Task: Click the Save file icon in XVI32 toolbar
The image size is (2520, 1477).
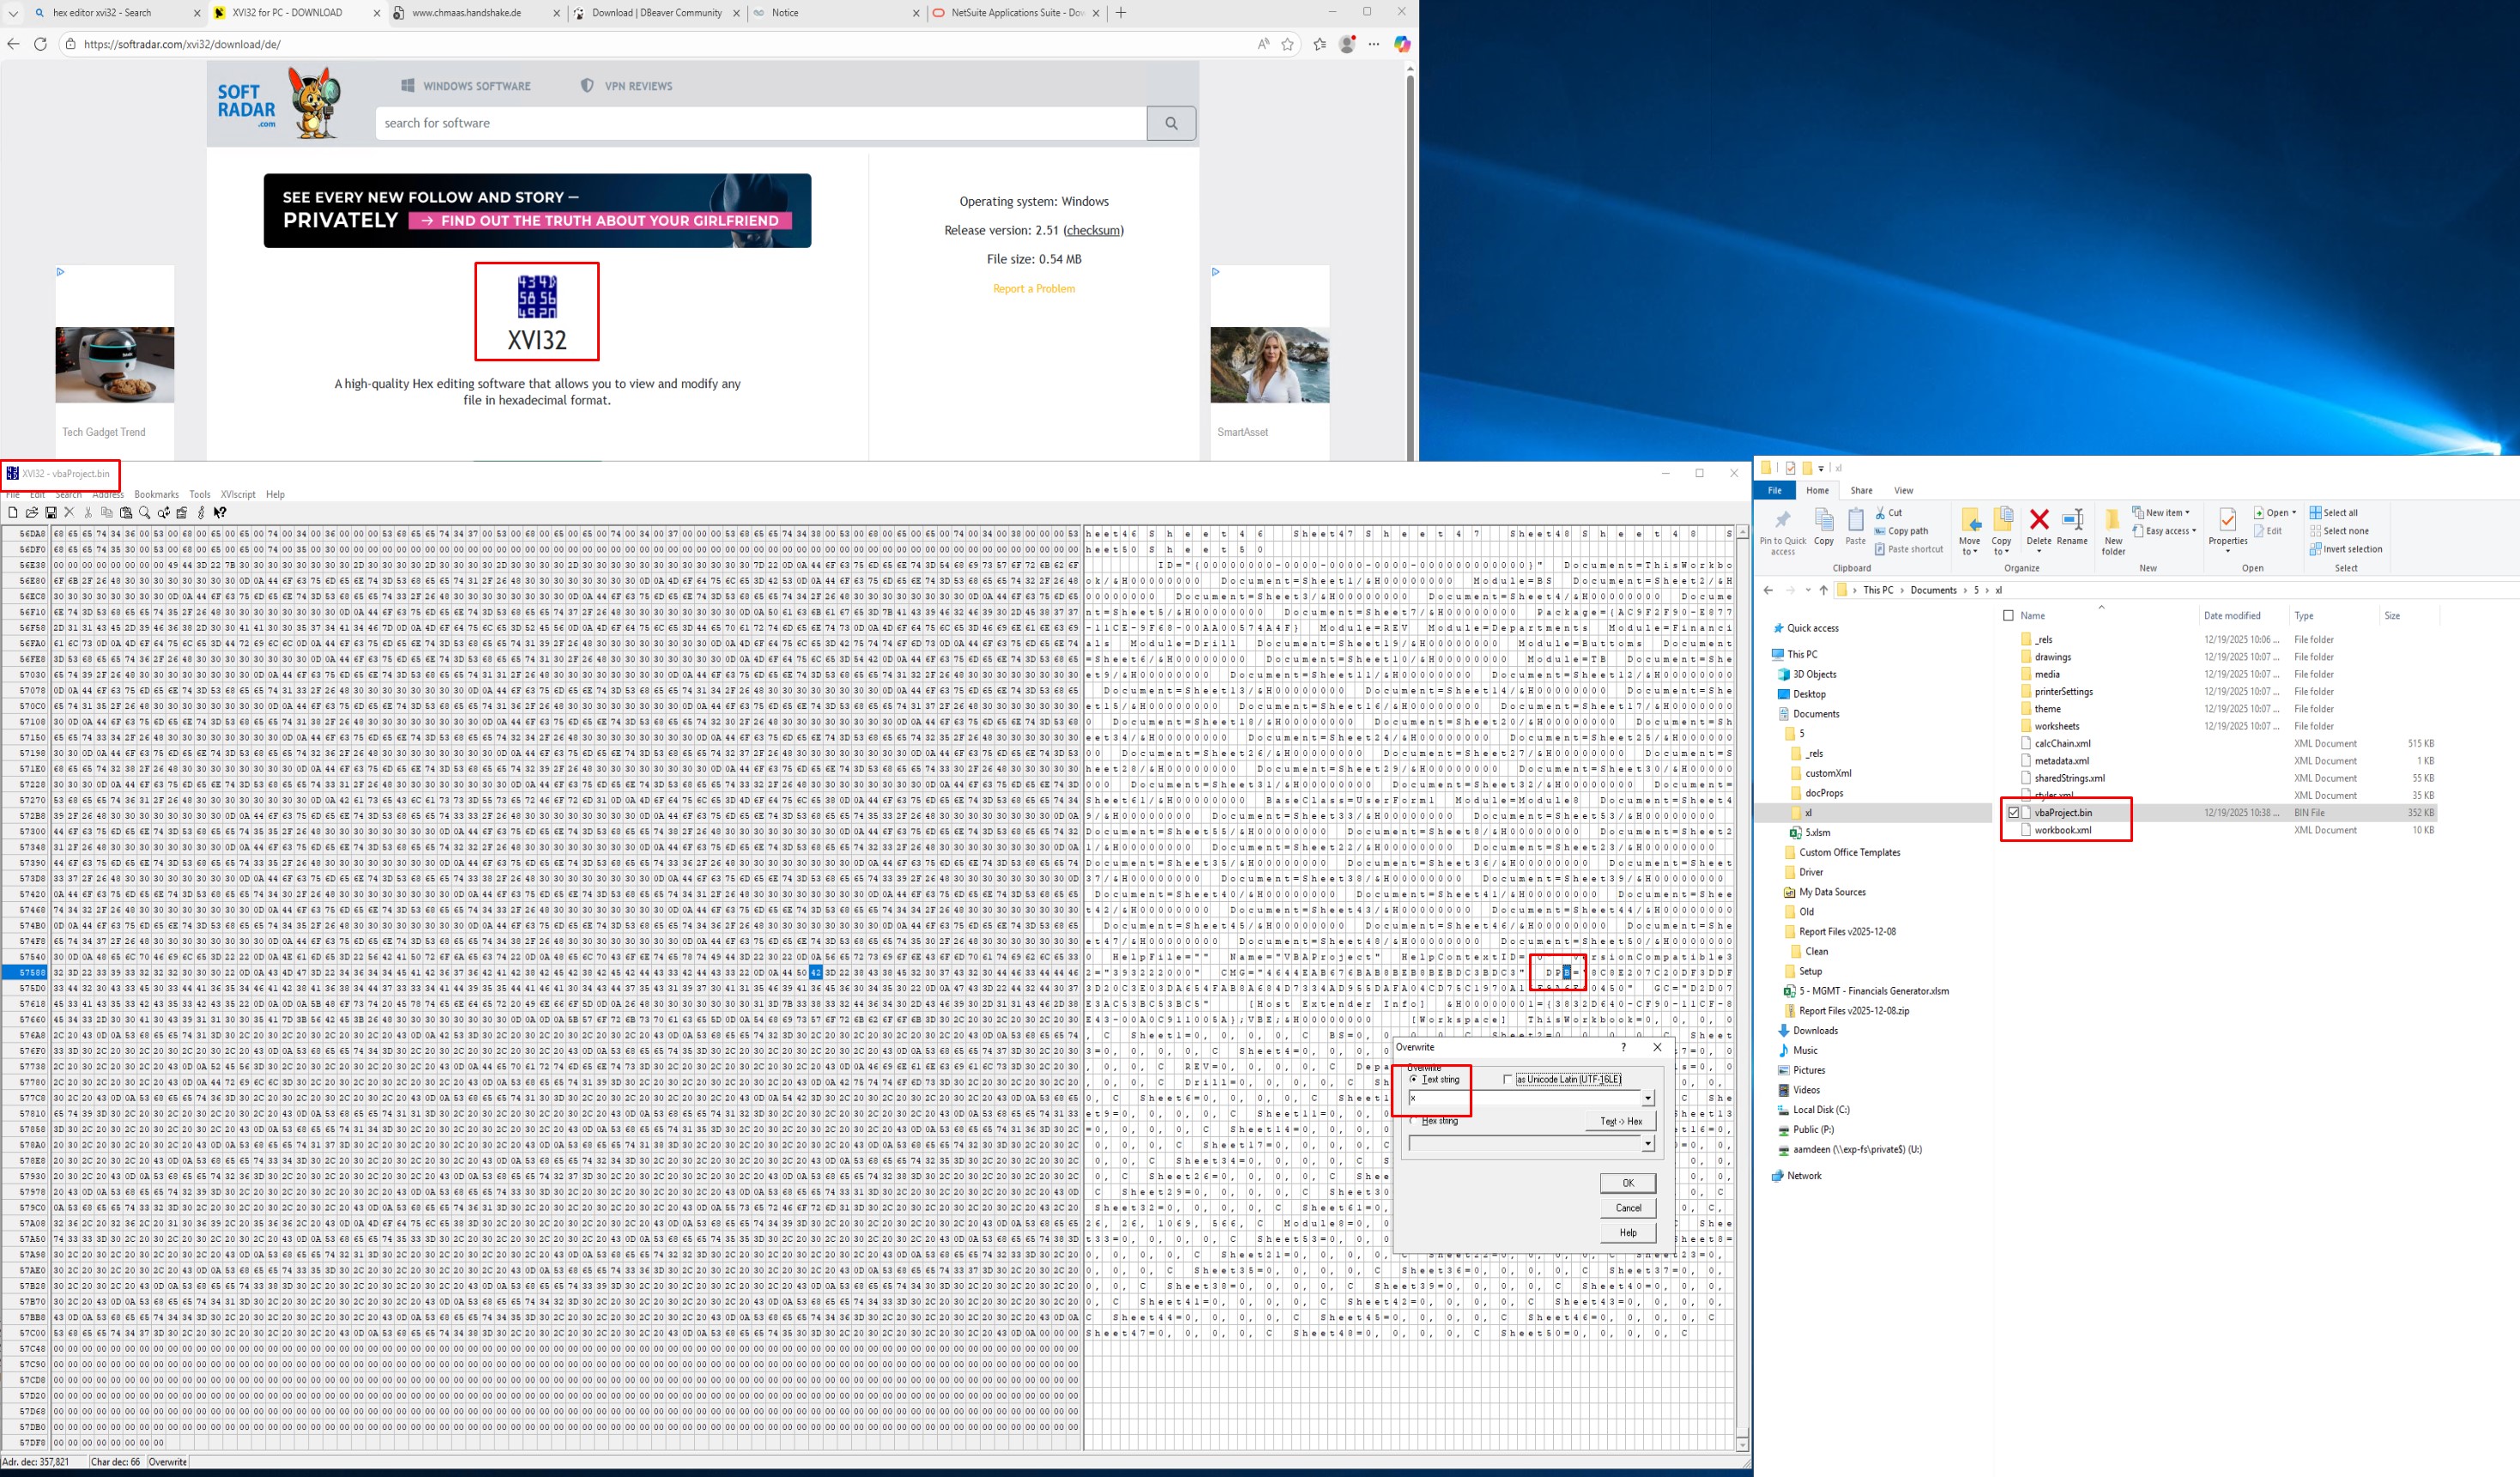Action: [x=50, y=512]
